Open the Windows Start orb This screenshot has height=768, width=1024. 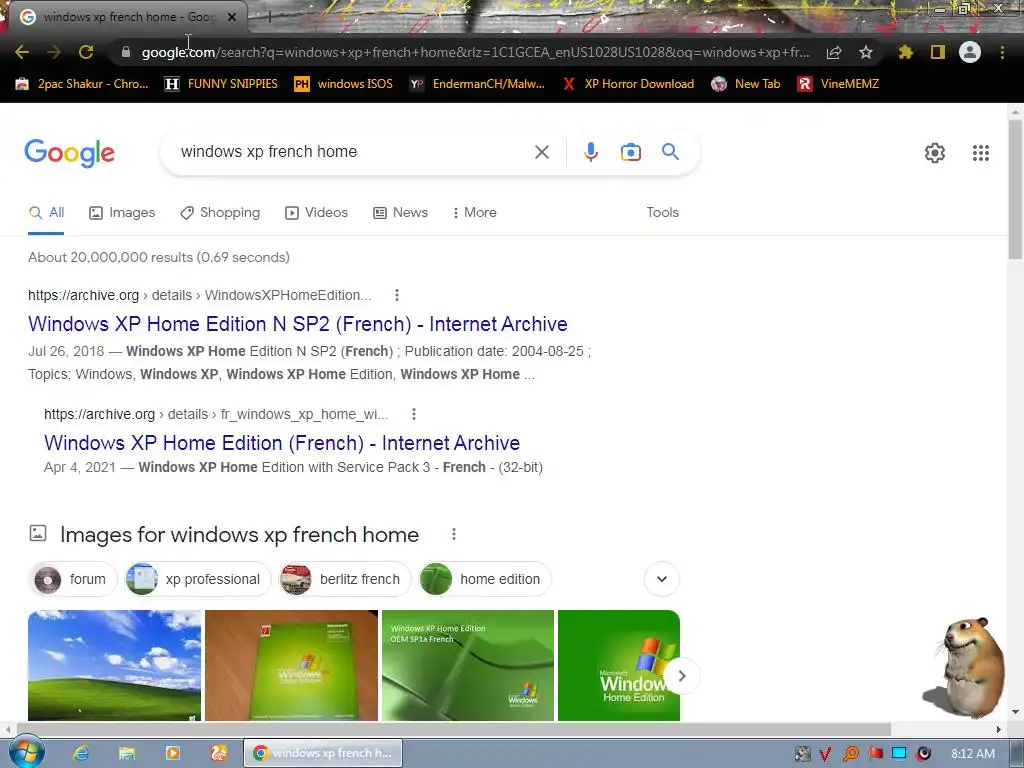(x=26, y=753)
